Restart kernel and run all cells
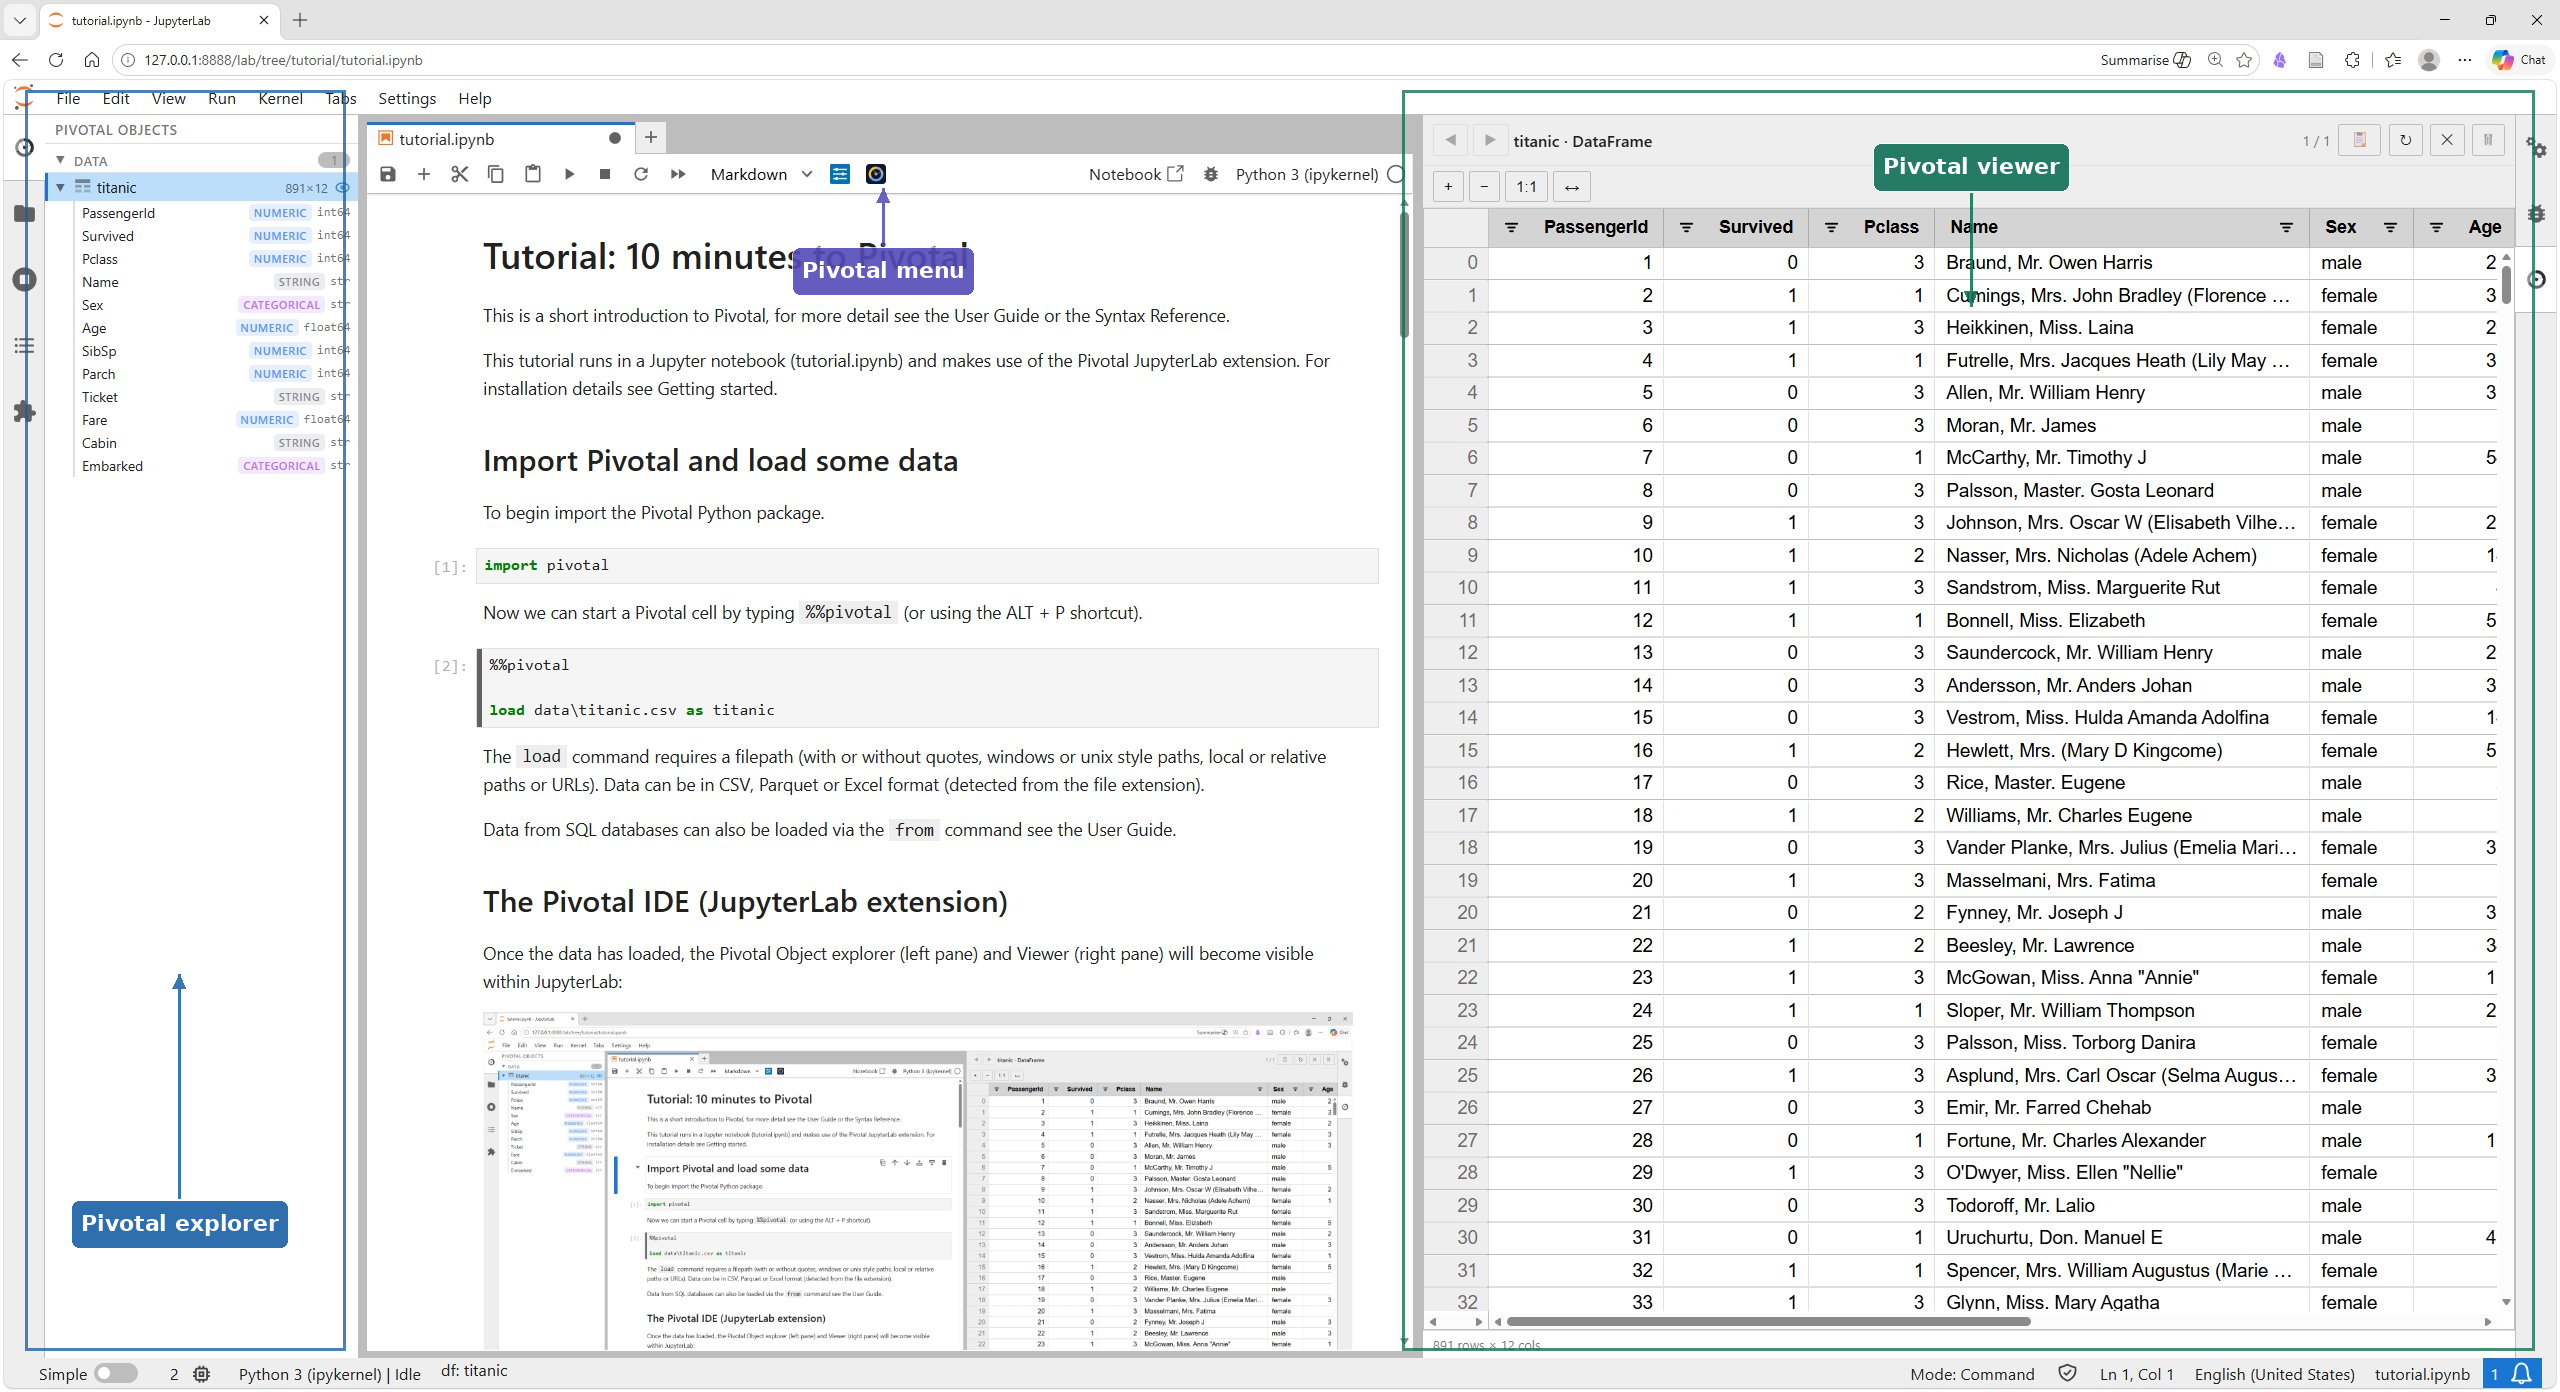This screenshot has width=2560, height=1392. tap(678, 174)
